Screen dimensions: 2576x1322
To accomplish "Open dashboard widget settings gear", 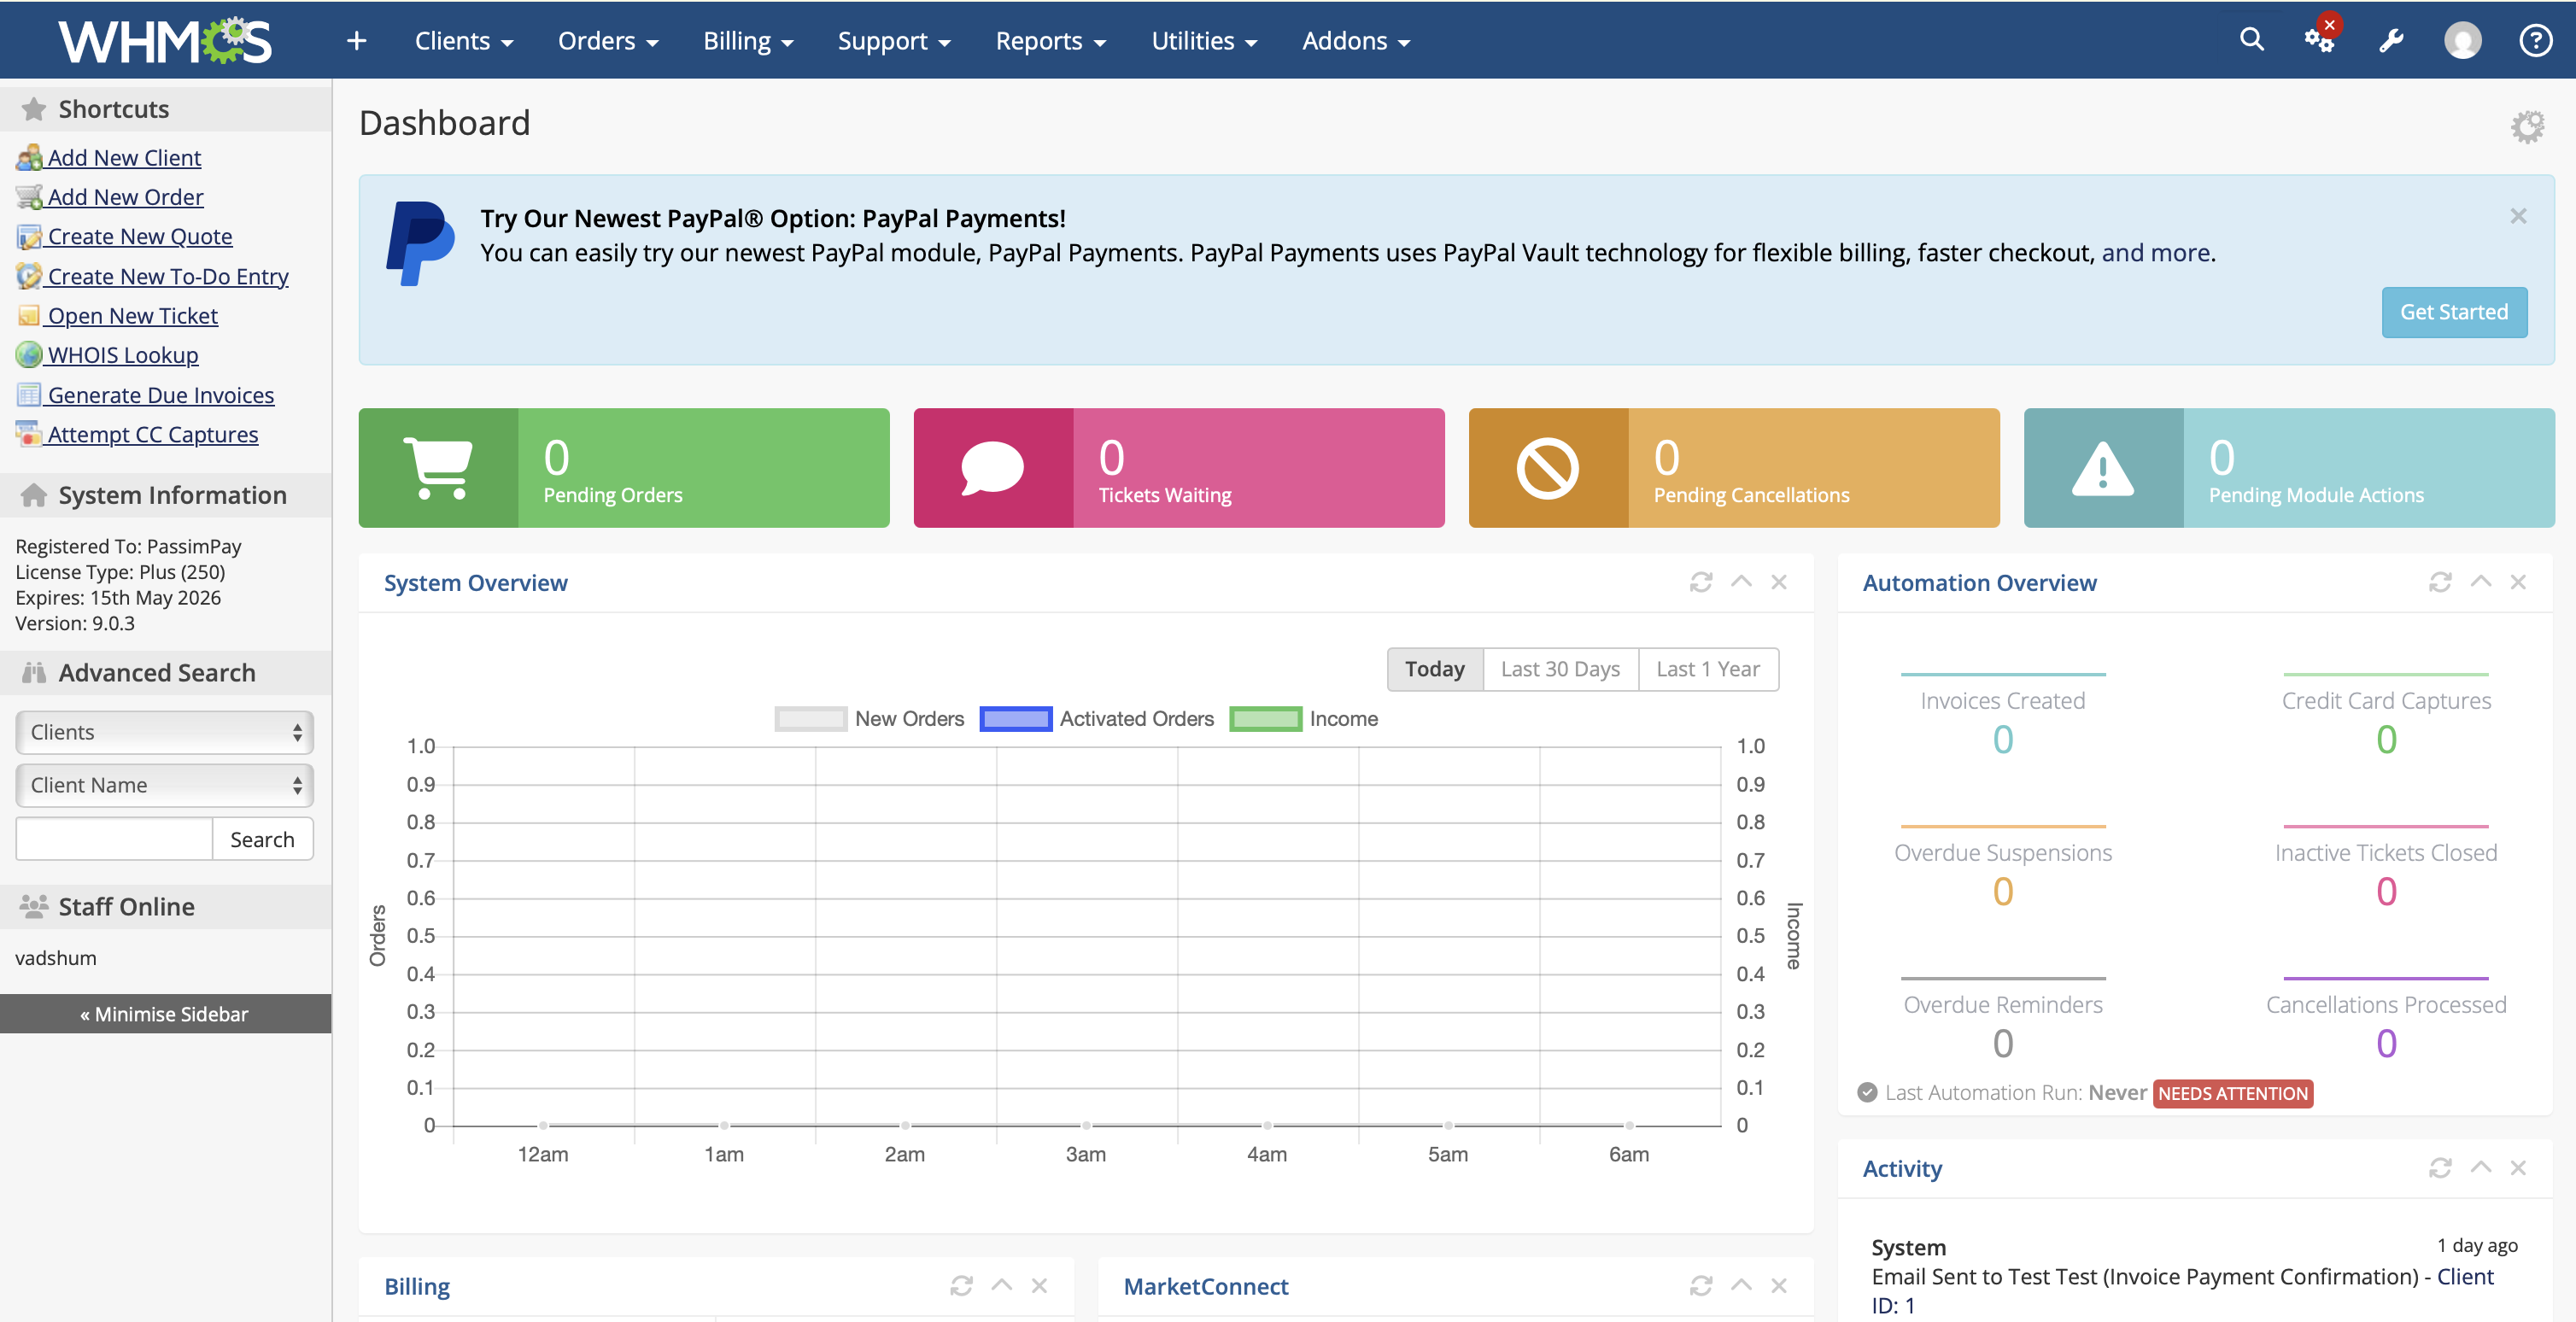I will coord(2527,126).
